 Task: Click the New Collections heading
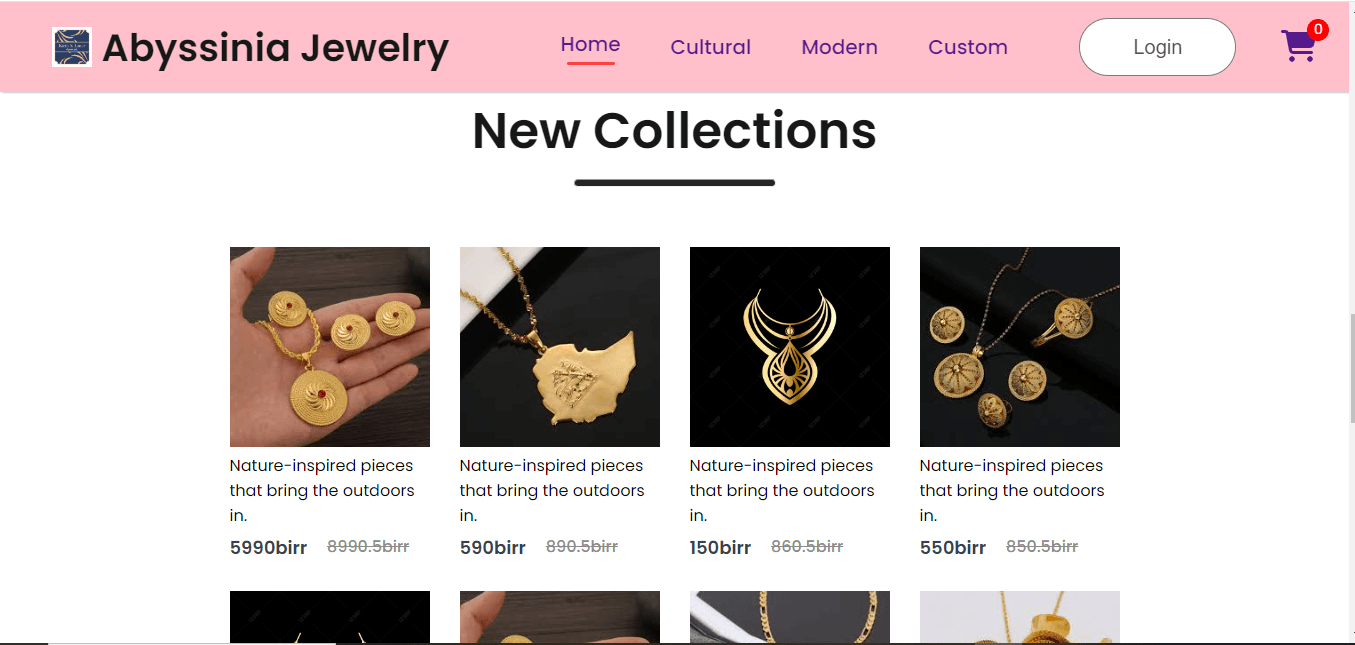tap(674, 130)
